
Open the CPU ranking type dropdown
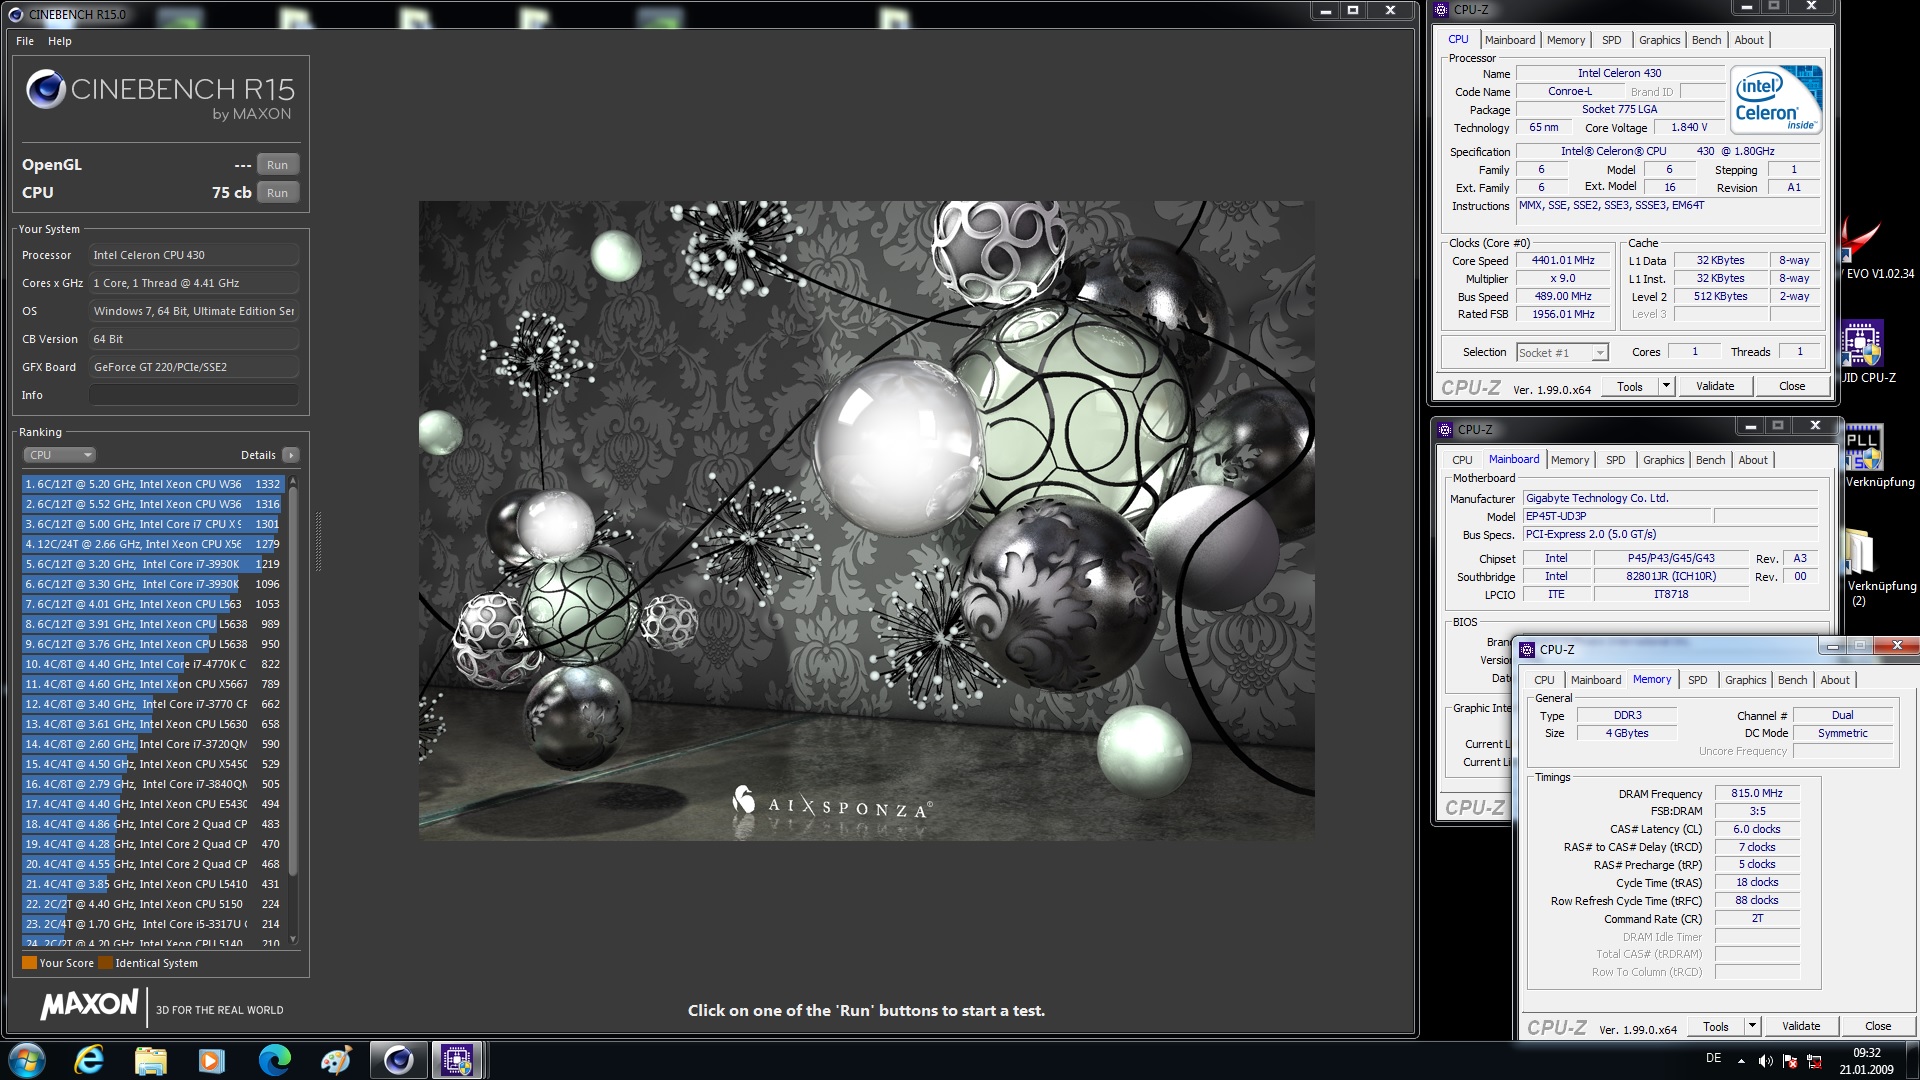pos(59,455)
